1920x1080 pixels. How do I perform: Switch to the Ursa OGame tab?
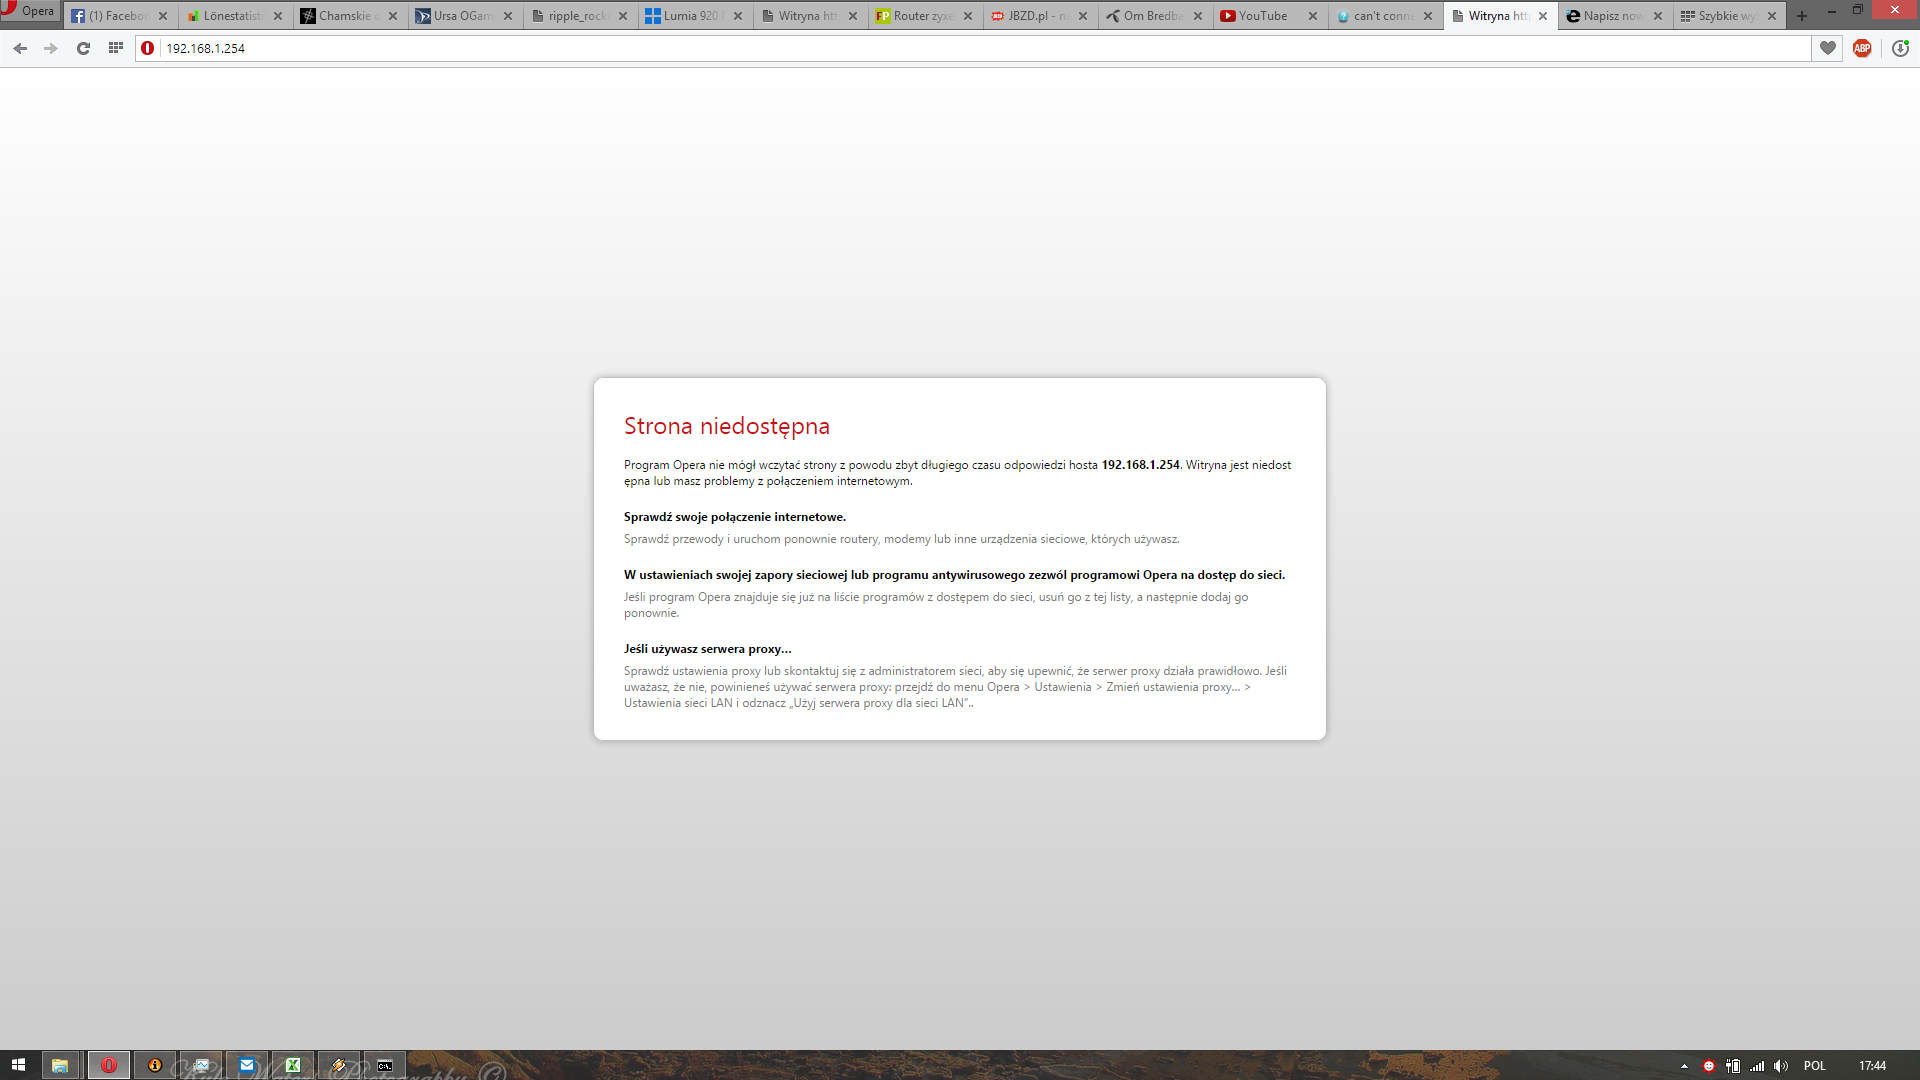click(x=465, y=16)
